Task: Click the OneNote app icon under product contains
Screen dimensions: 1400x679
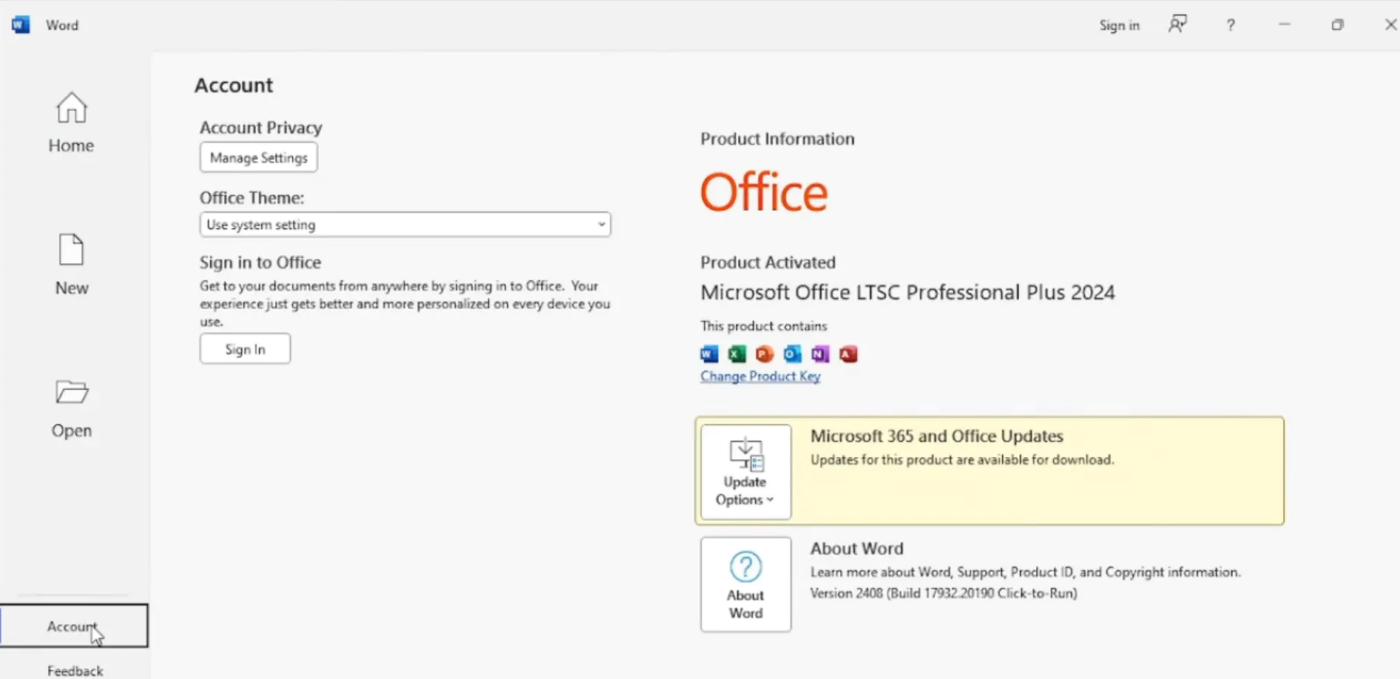Action: [x=820, y=354]
